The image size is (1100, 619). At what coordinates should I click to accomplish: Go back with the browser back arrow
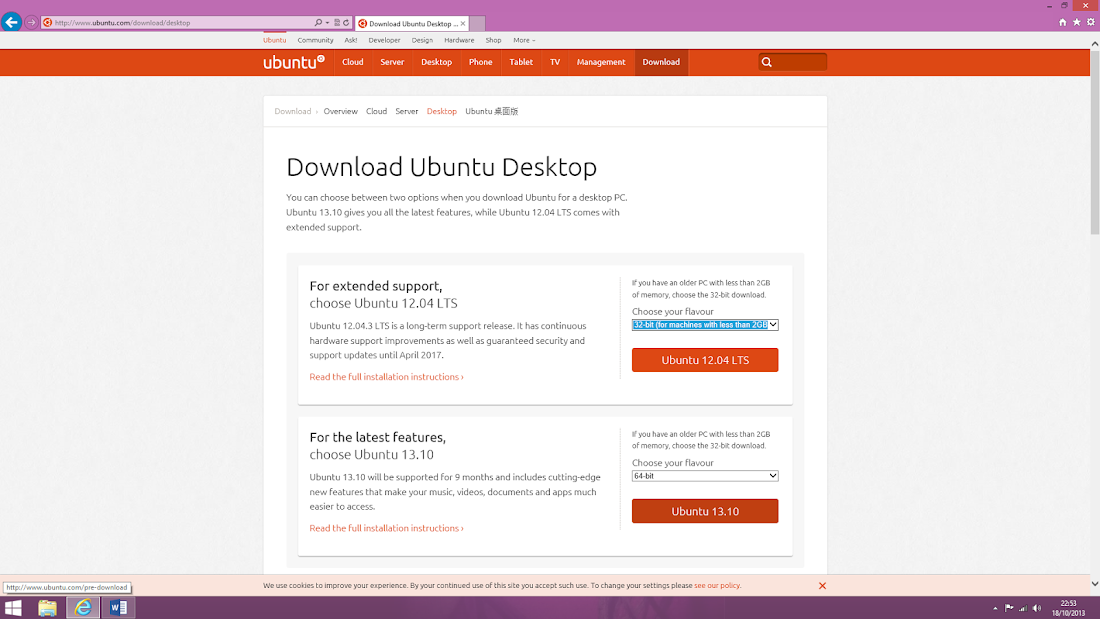(x=11, y=22)
